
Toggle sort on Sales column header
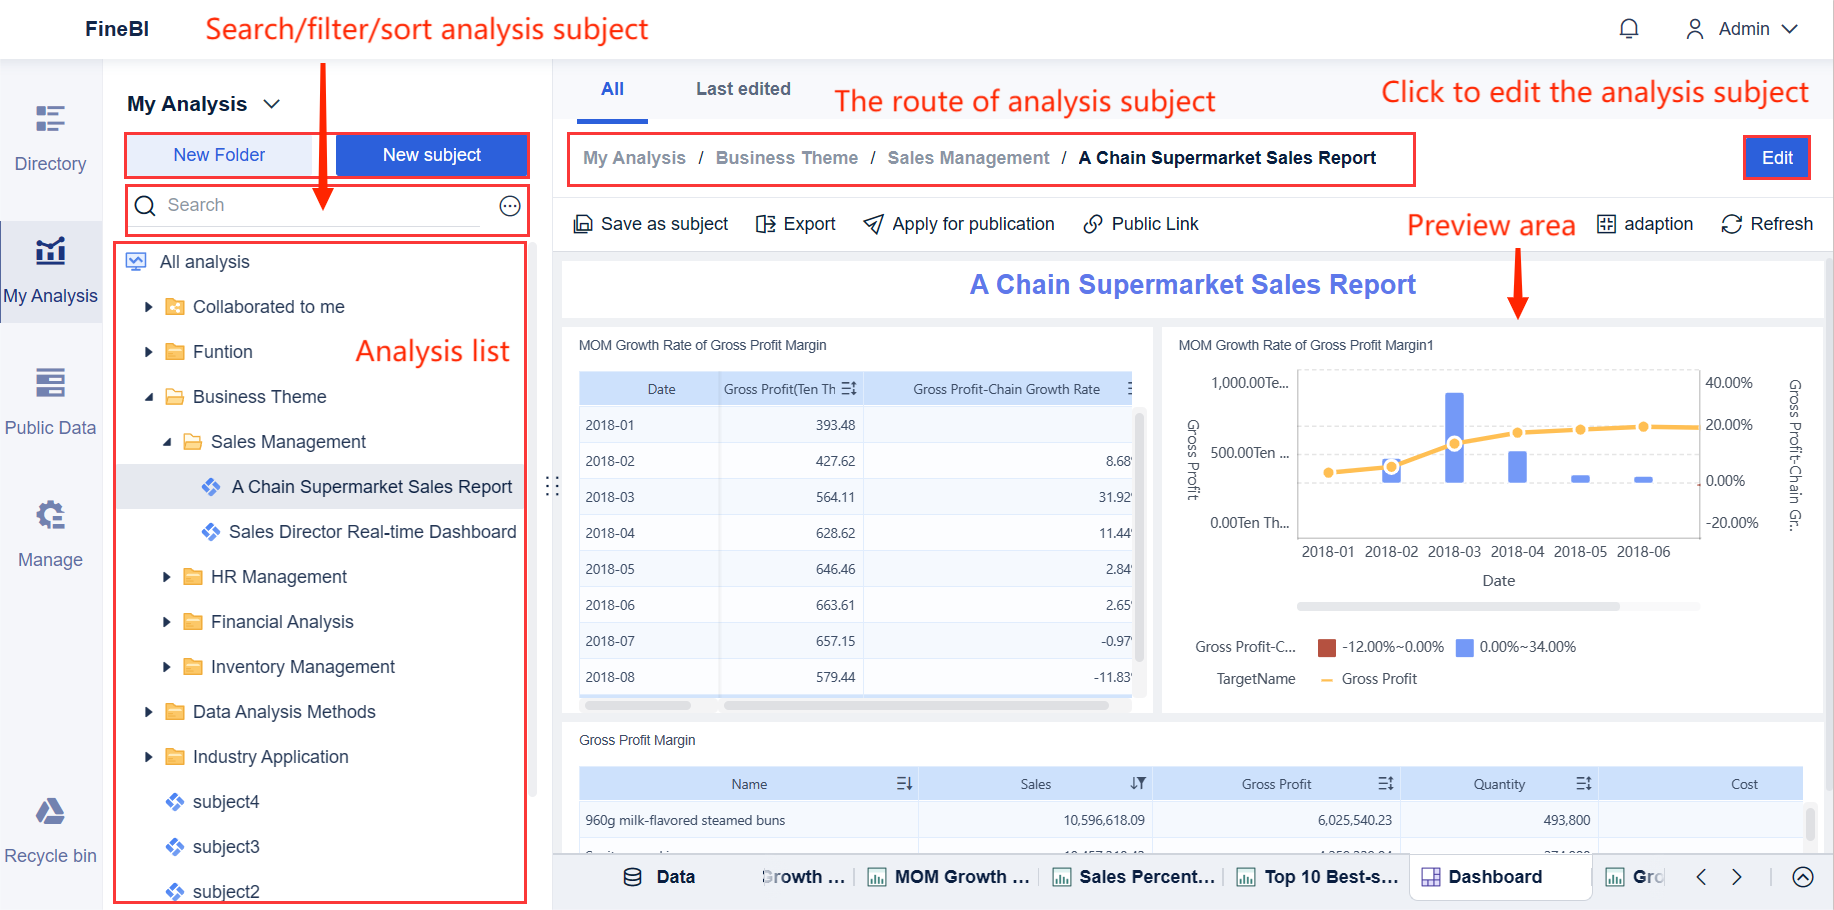1138,784
